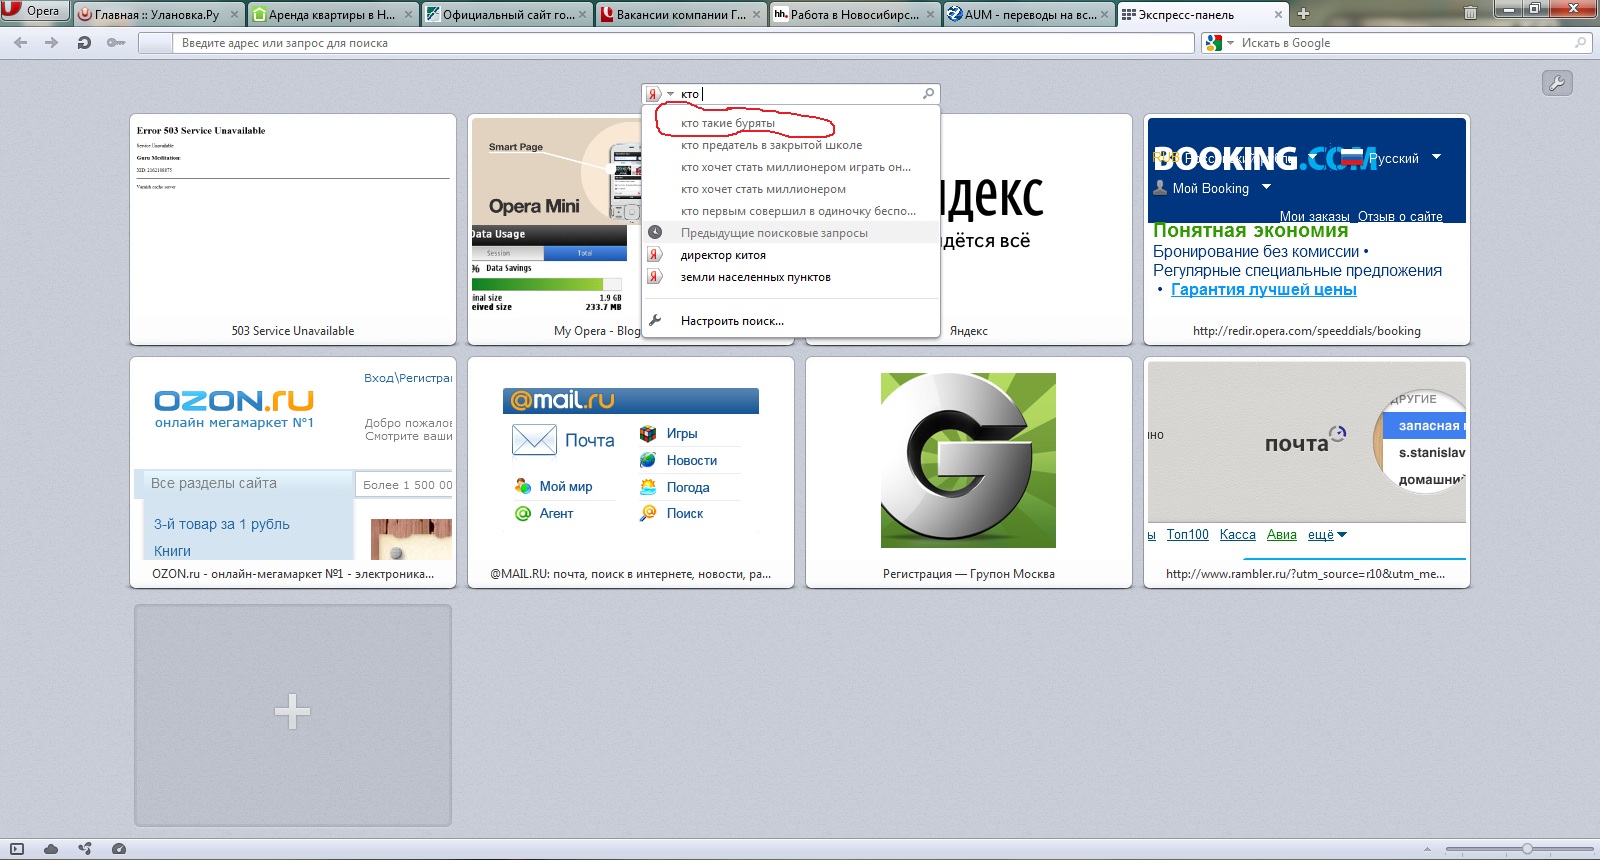Add a new speed dial entry tile
The width and height of the screenshot is (1600, 860).
pyautogui.click(x=293, y=714)
